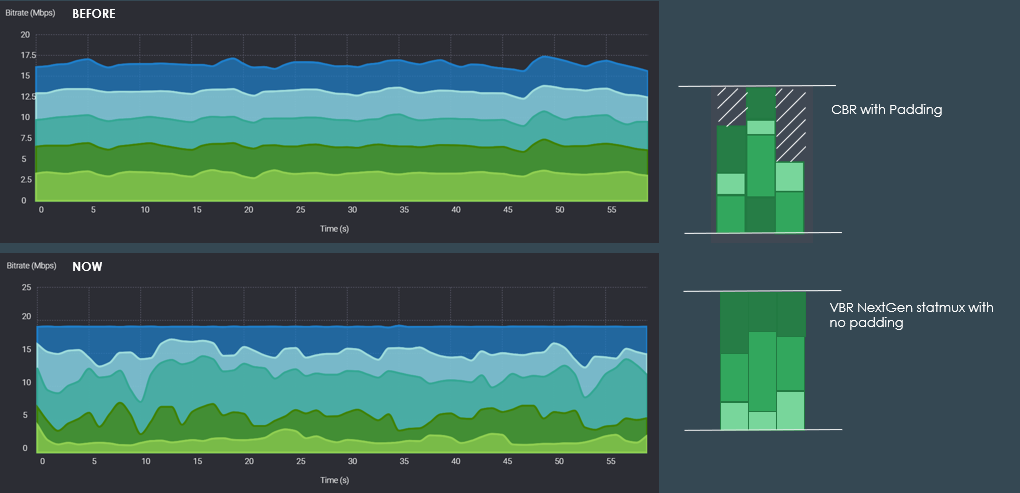This screenshot has height=493, width=1020.
Task: Click 'Time (s)' axis label under NOW chart
Action: pyautogui.click(x=333, y=480)
